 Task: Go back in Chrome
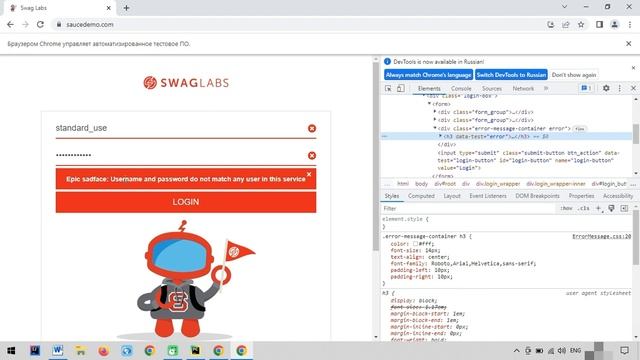(10, 24)
